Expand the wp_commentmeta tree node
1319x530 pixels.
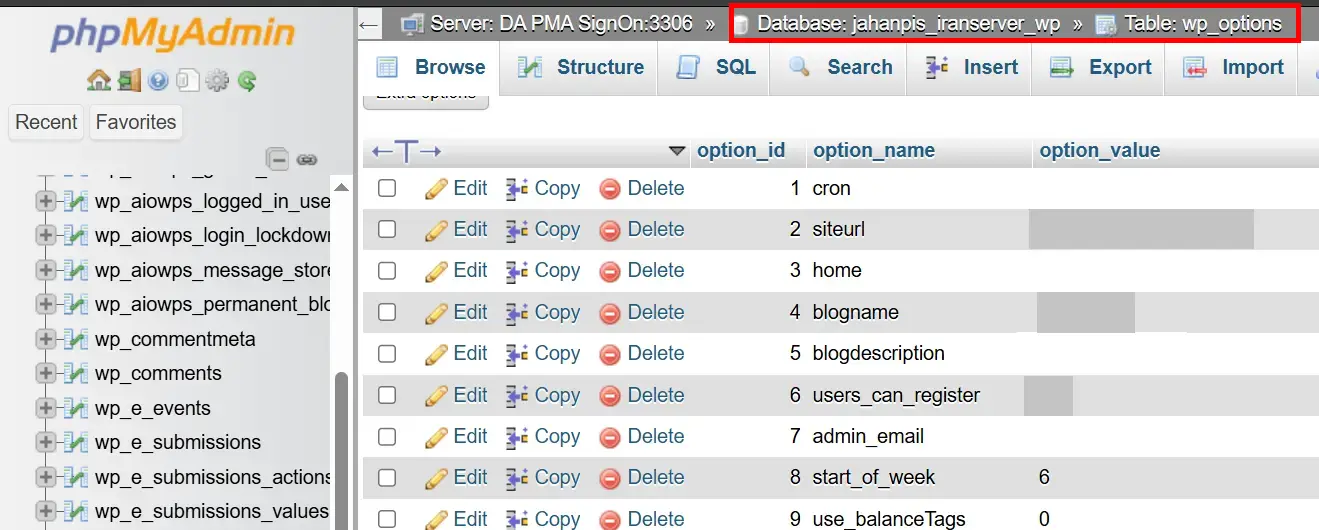(45, 339)
